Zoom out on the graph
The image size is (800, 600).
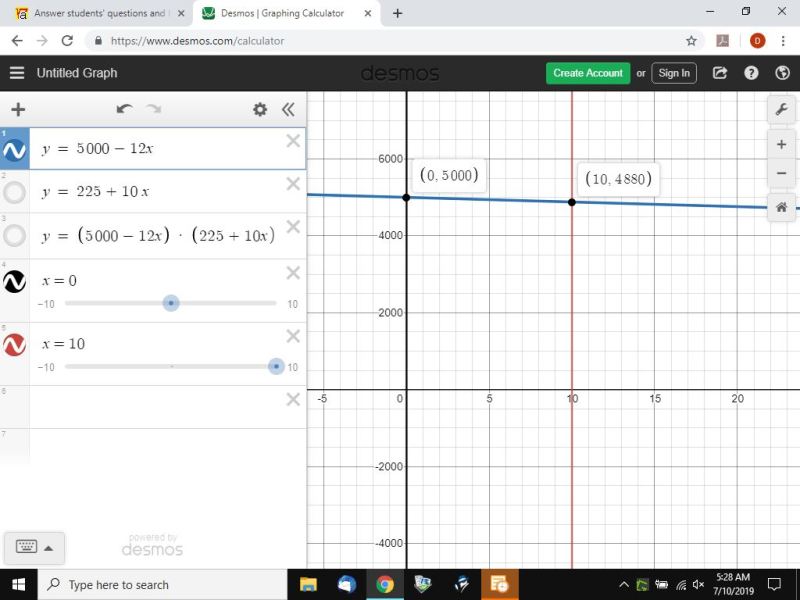coord(781,173)
